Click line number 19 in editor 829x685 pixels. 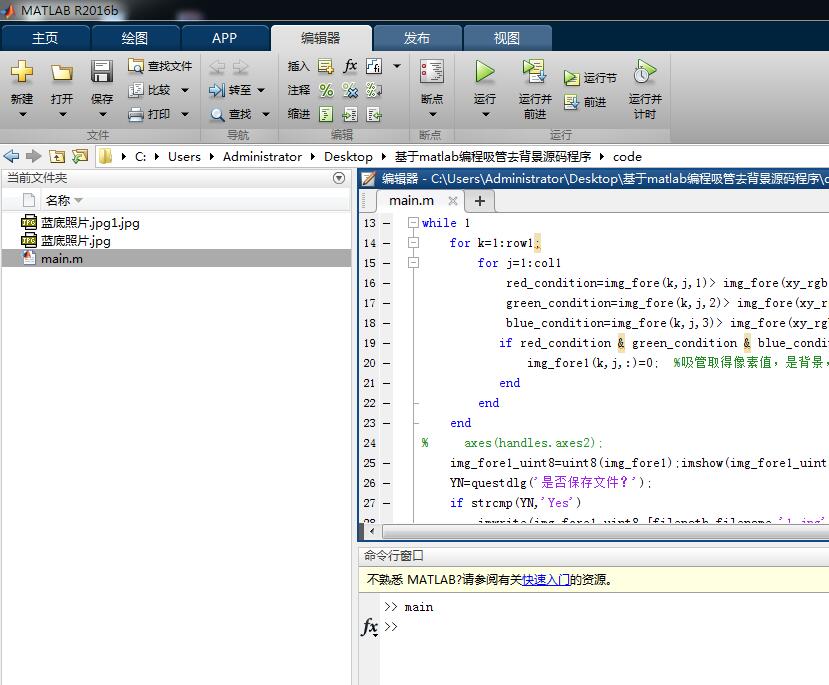click(370, 343)
